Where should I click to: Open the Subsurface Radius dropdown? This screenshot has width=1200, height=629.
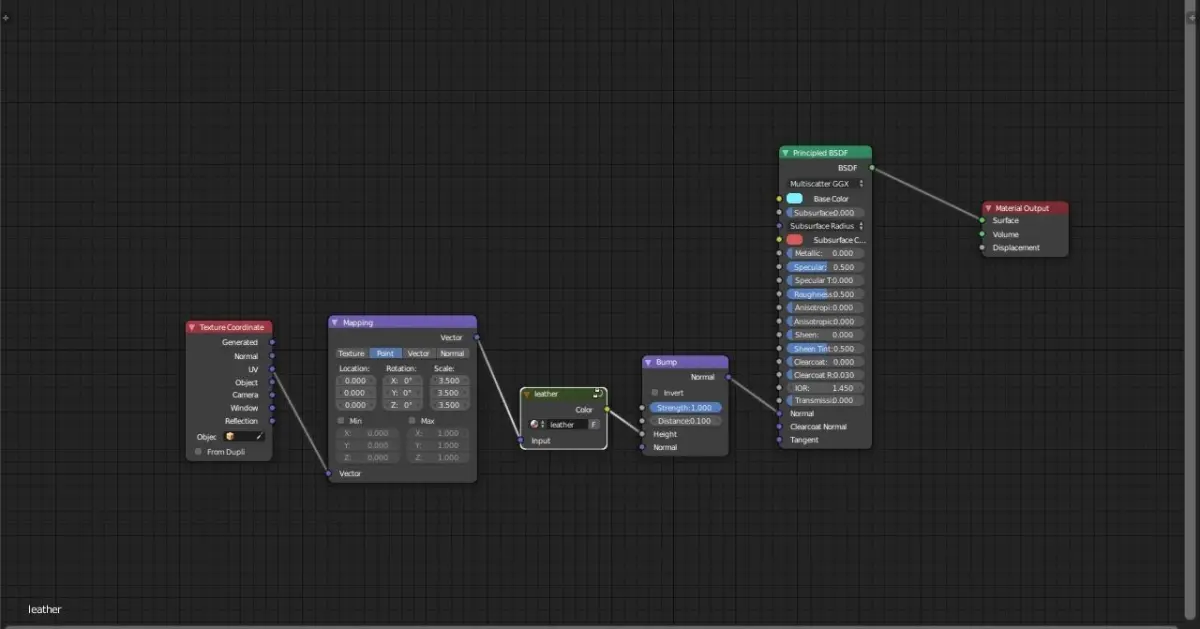coord(826,226)
